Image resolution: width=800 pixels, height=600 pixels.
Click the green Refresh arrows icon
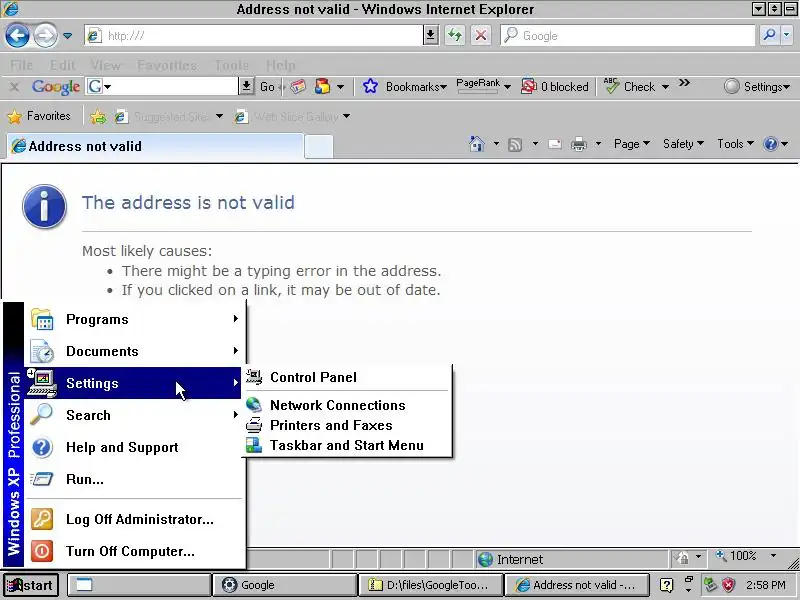[x=455, y=35]
